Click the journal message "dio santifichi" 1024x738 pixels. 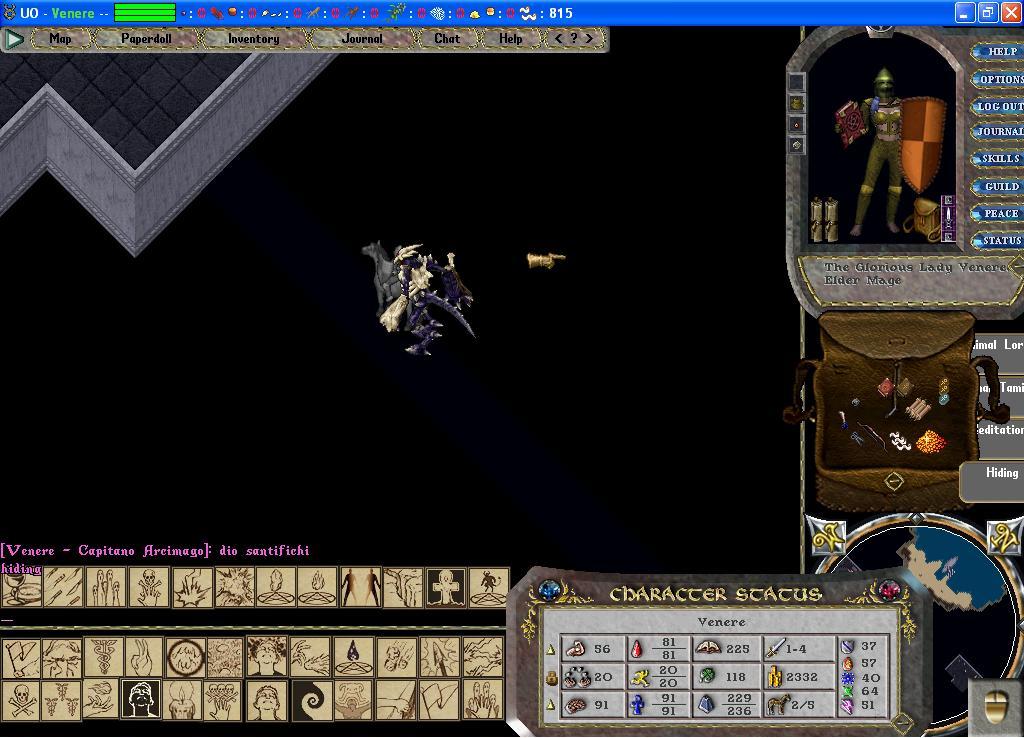[264, 551]
